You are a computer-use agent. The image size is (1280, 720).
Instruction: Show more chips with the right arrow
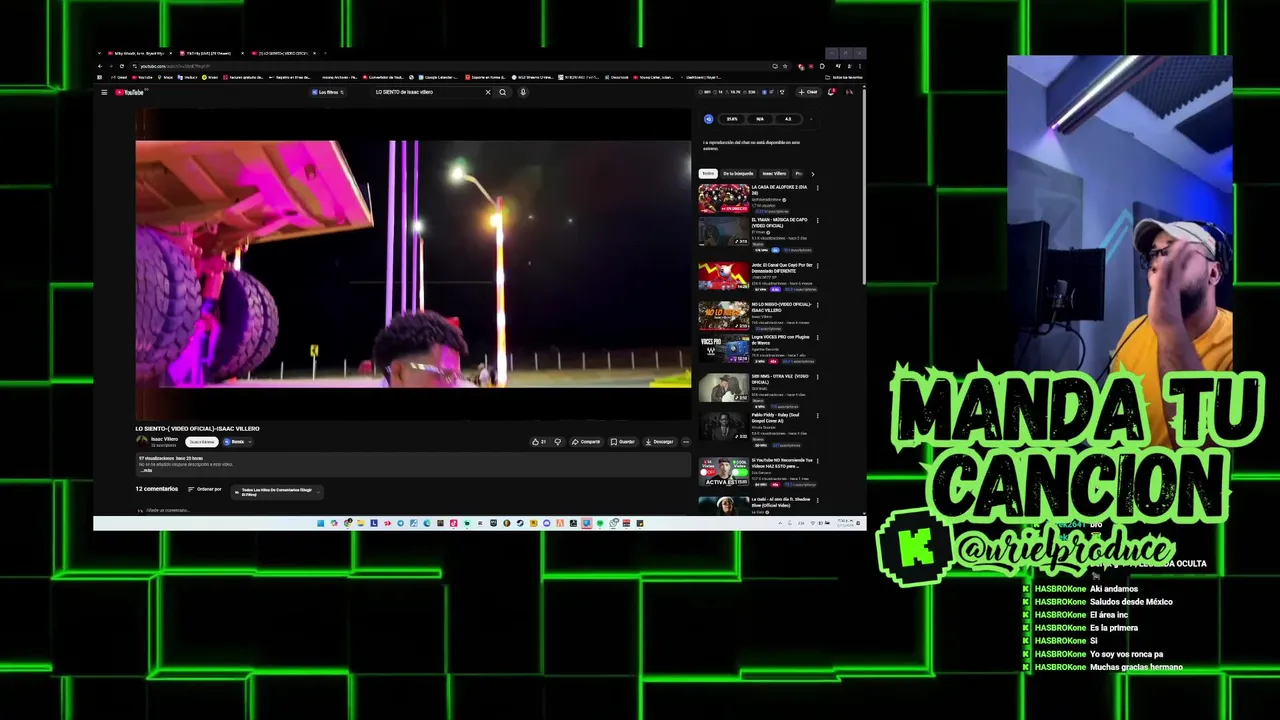812,173
